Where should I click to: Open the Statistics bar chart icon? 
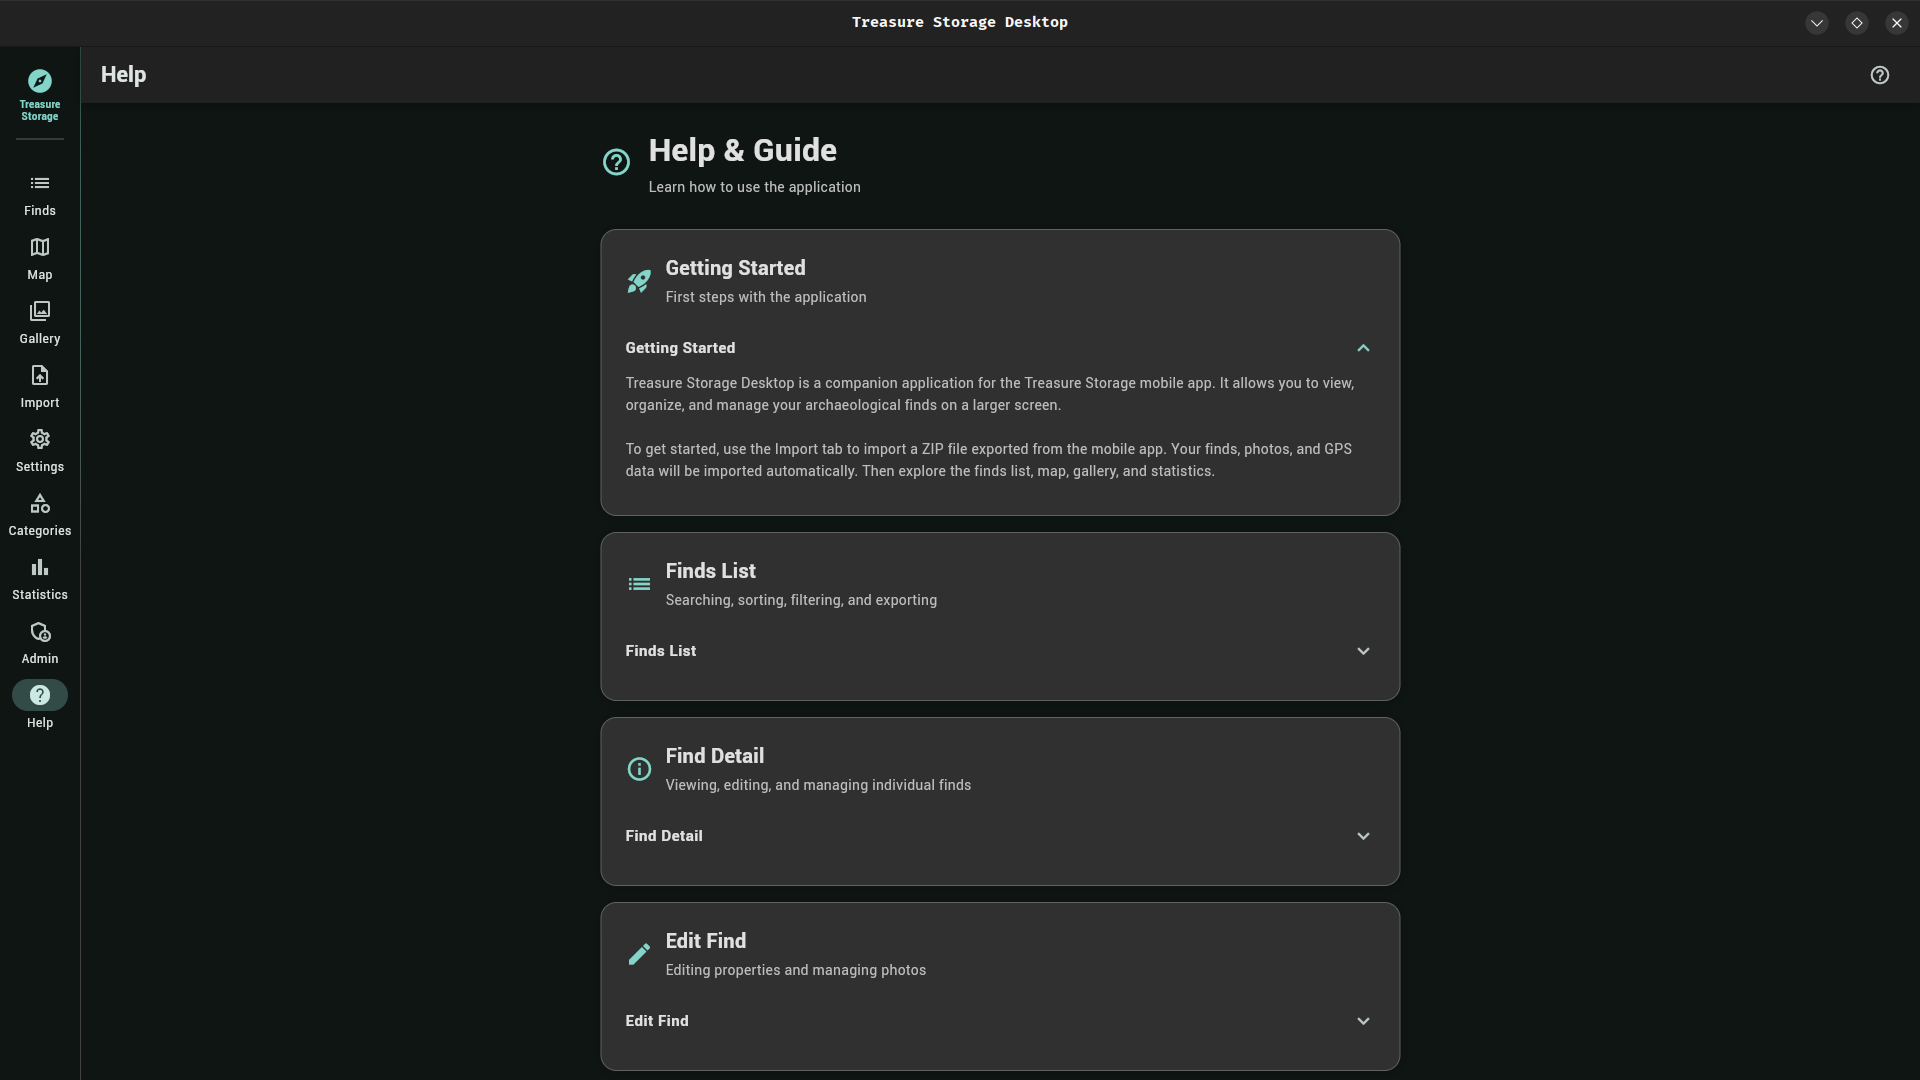click(x=40, y=567)
